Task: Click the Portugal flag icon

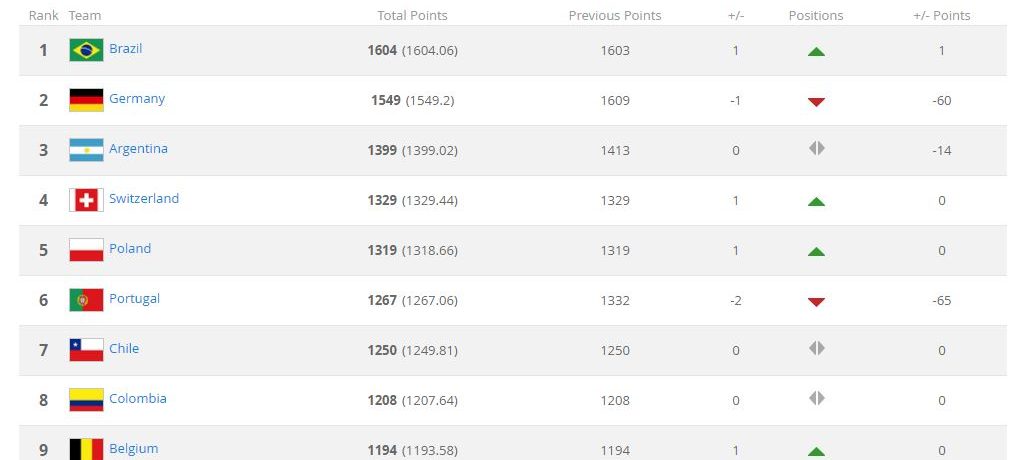Action: (x=86, y=300)
